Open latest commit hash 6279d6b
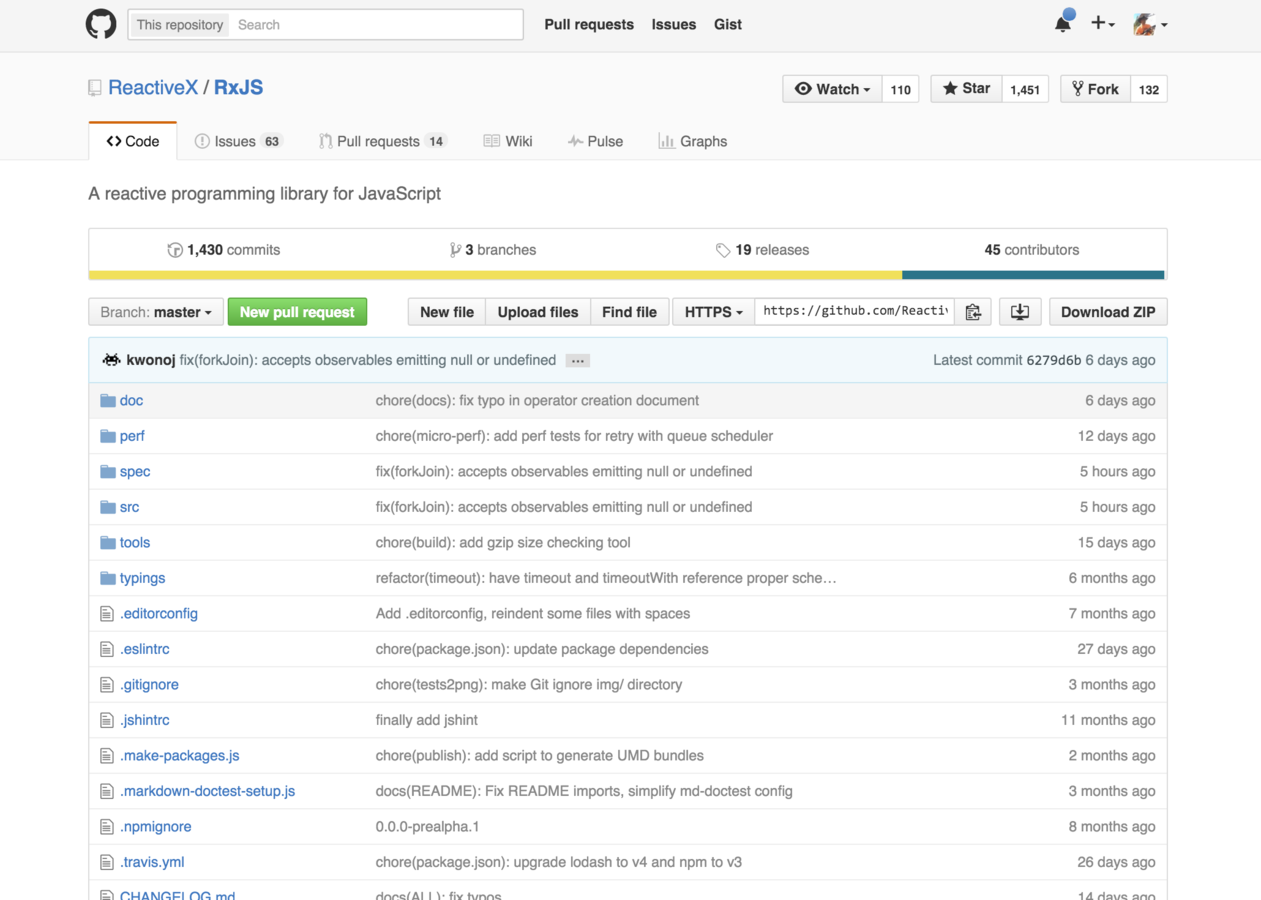Image resolution: width=1261 pixels, height=900 pixels. [1053, 360]
